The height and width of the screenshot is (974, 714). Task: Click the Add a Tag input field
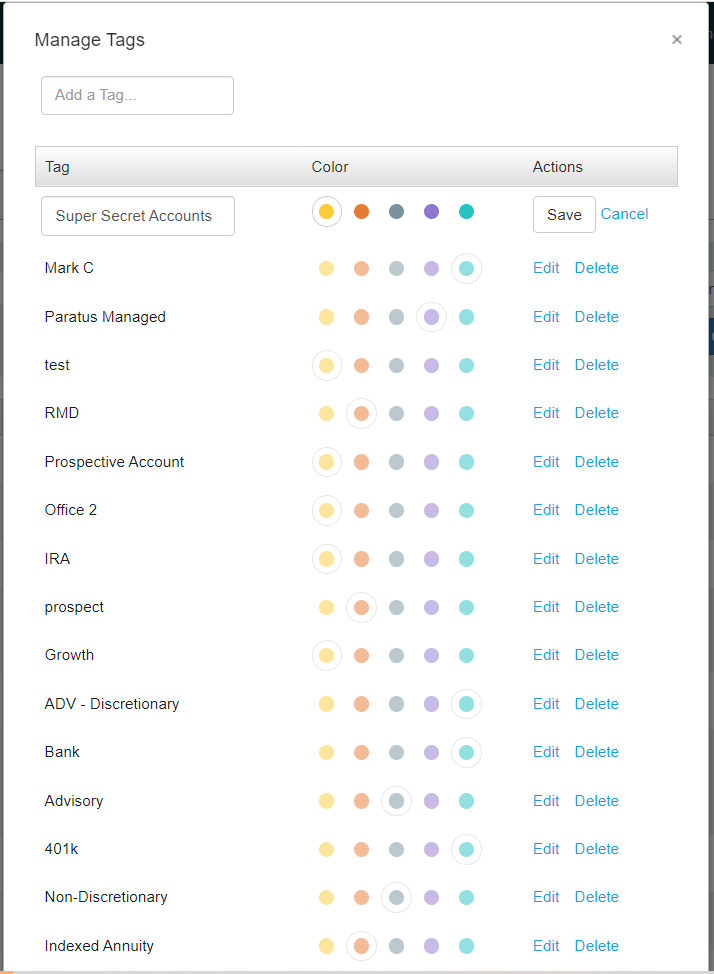click(x=137, y=95)
